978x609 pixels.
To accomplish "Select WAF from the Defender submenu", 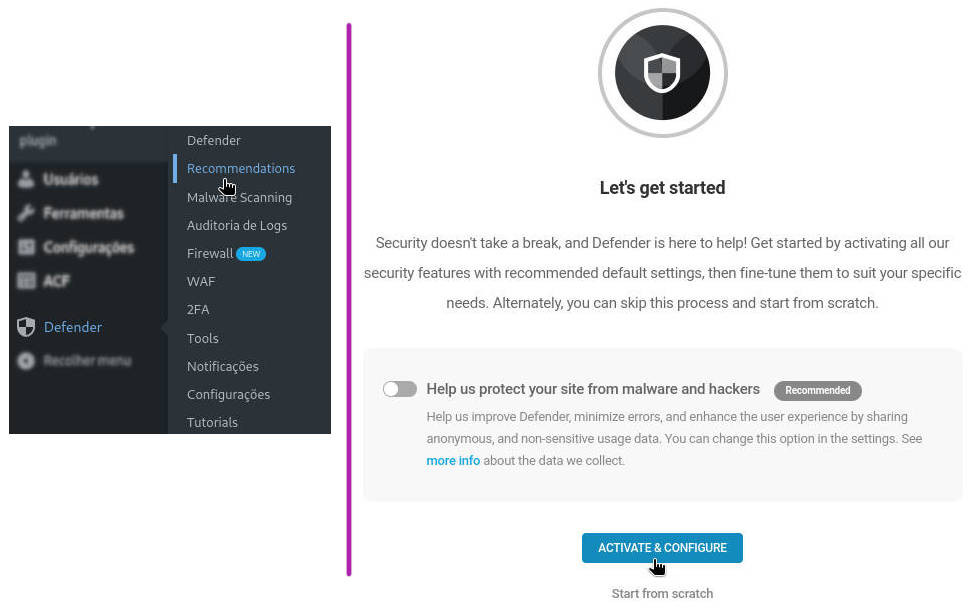I will click(x=201, y=281).
